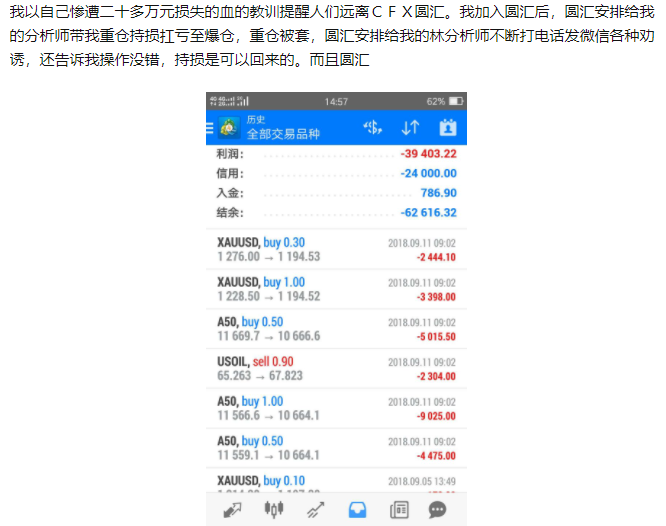Image resolution: width=666 pixels, height=526 pixels.
Task: Open the calendar date range icon
Action: click(x=448, y=127)
